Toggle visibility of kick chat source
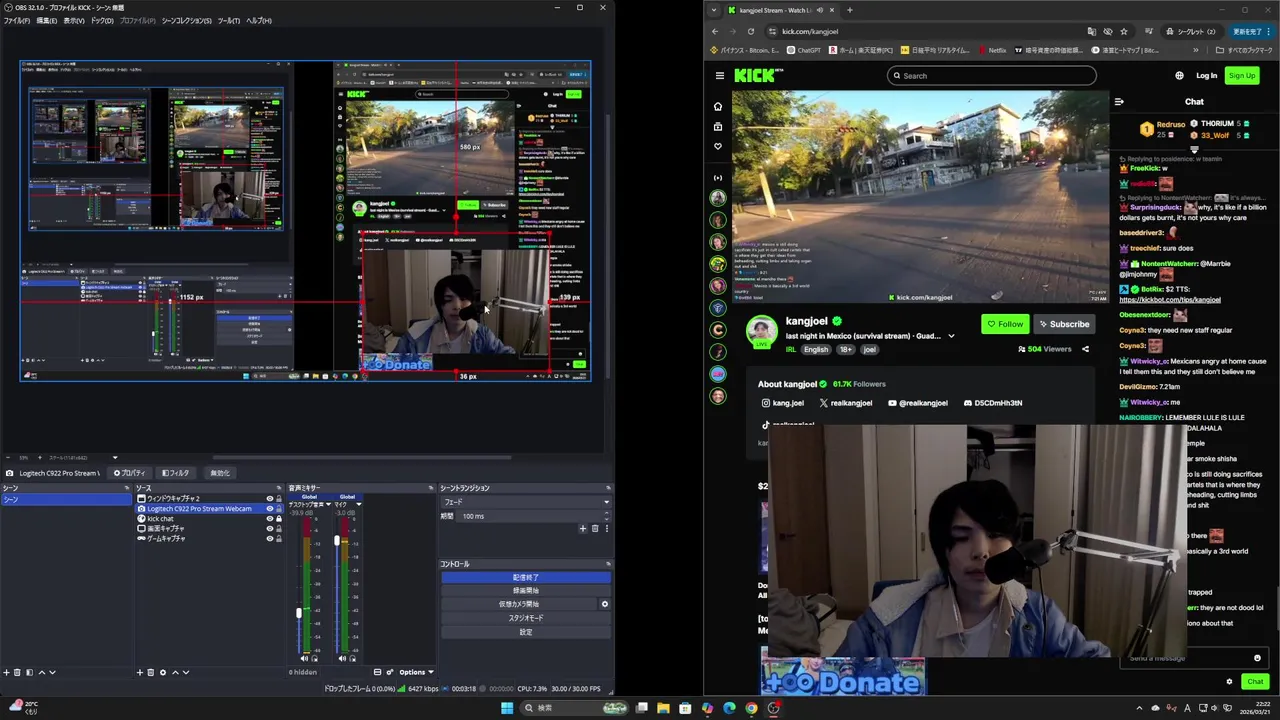Viewport: 1280px width, 720px height. coord(269,518)
